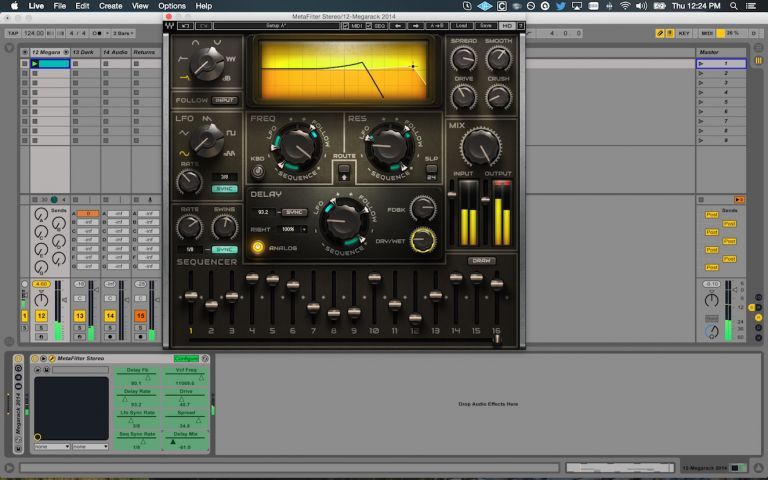Open Spotlight search in menu bar

click(x=733, y=6)
